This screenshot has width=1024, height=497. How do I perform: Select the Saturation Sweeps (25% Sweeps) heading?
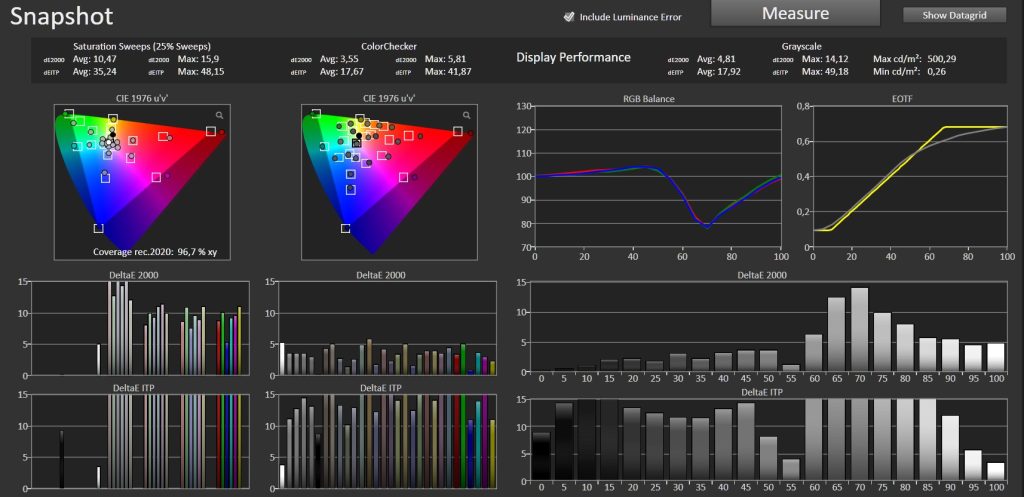point(142,46)
